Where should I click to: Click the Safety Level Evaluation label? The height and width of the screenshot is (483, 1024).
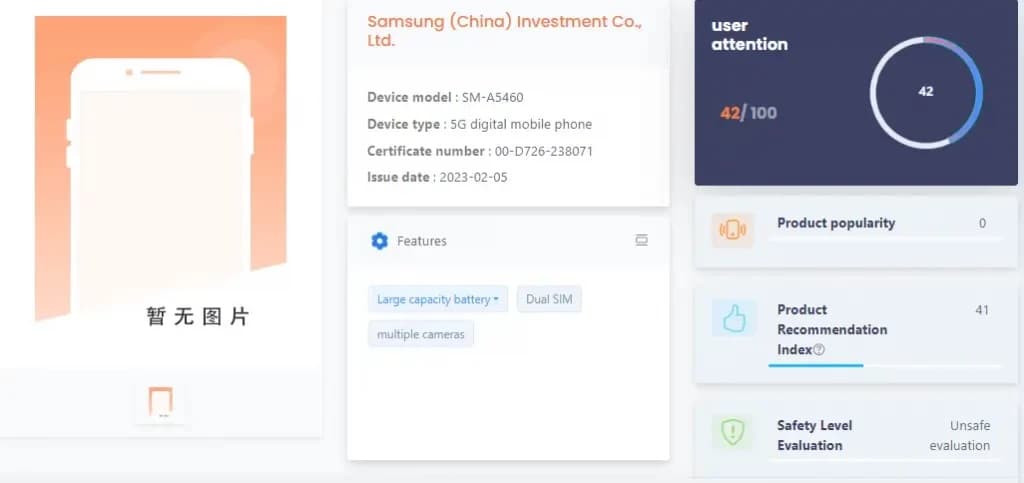(x=814, y=435)
